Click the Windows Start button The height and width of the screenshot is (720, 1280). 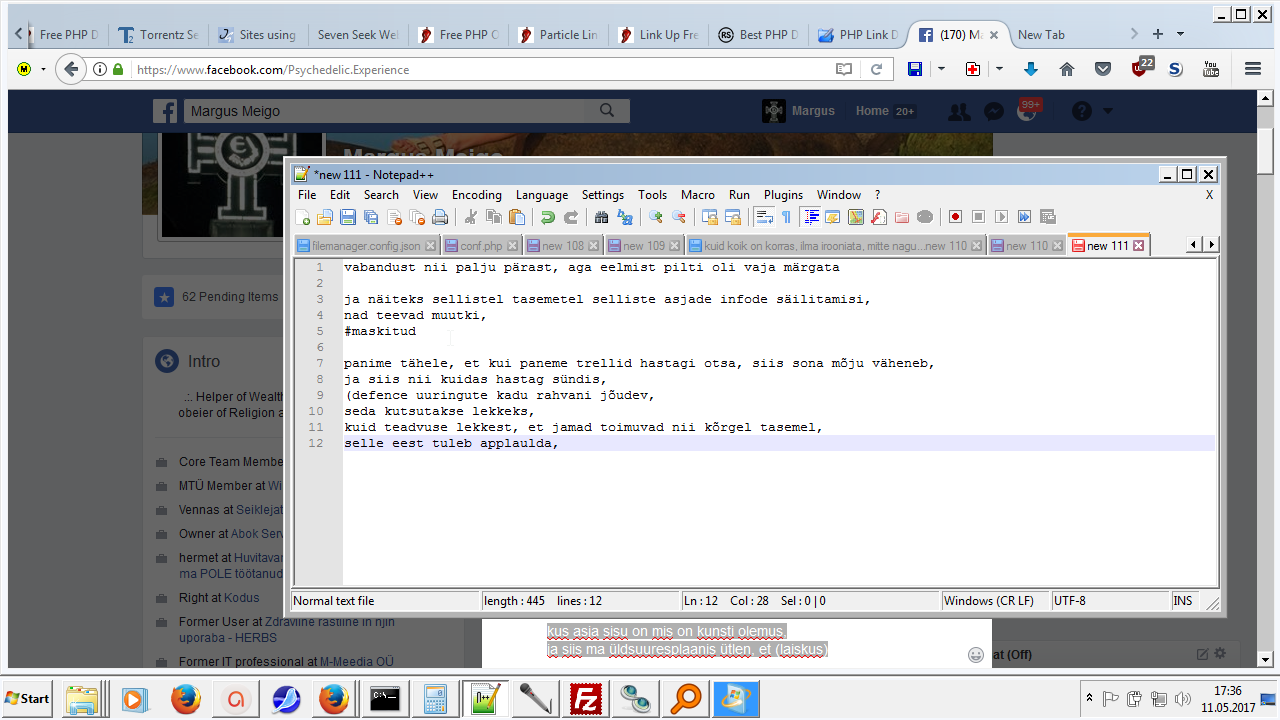coord(27,698)
